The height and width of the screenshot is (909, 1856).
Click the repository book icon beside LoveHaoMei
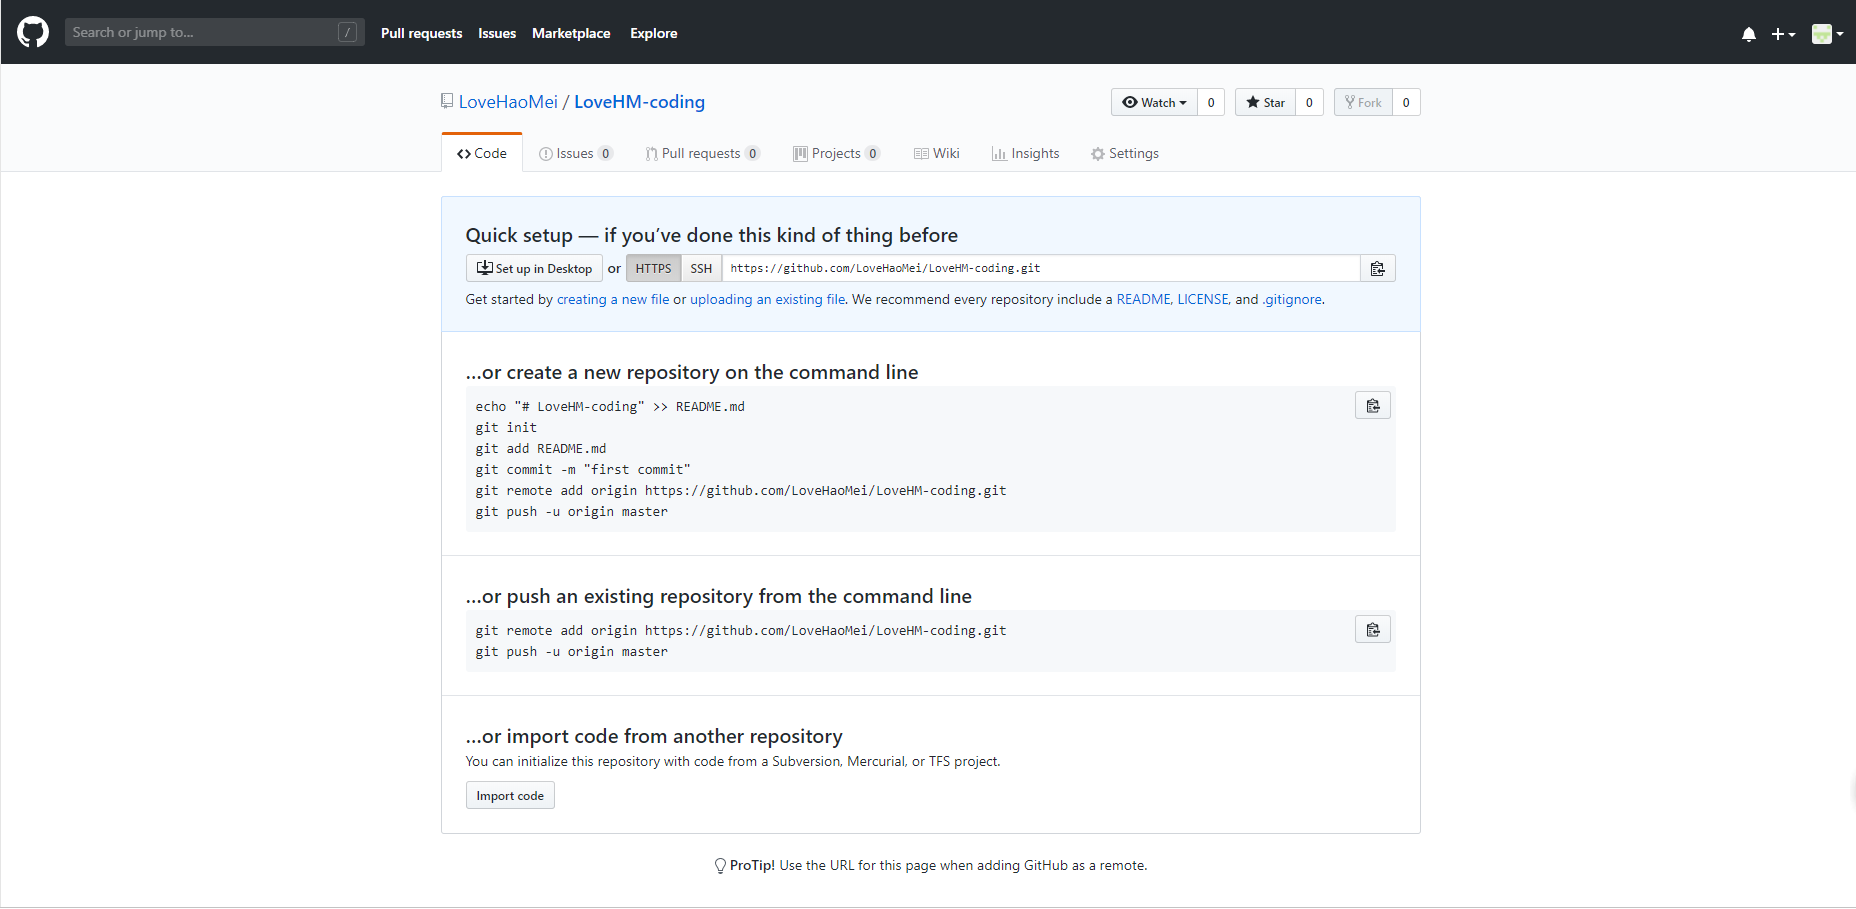[447, 101]
